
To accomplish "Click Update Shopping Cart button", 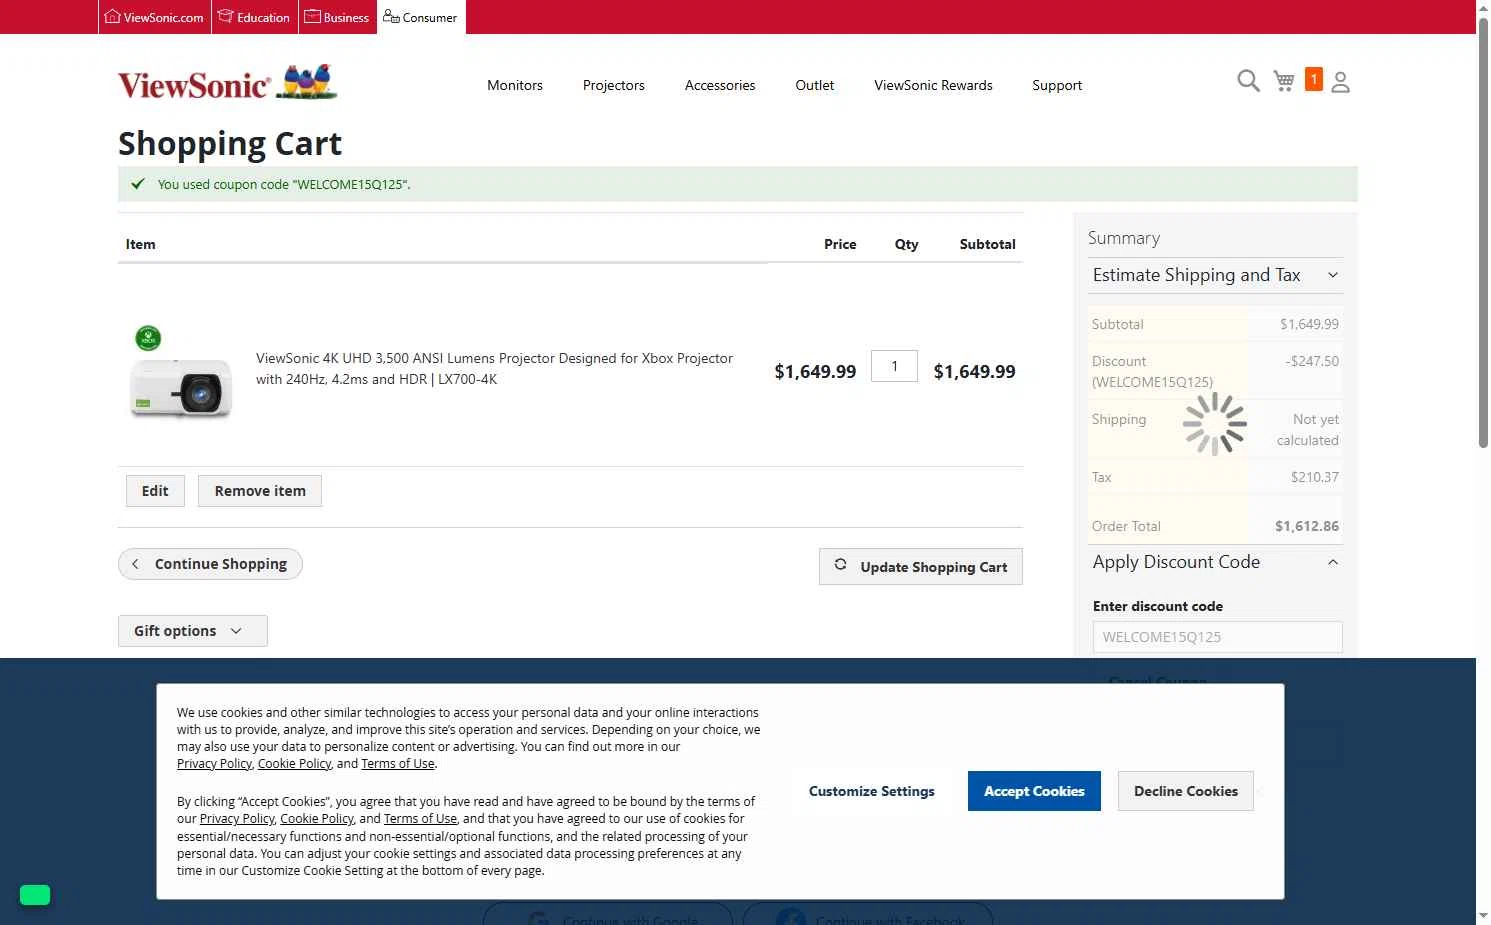I will pos(921,567).
